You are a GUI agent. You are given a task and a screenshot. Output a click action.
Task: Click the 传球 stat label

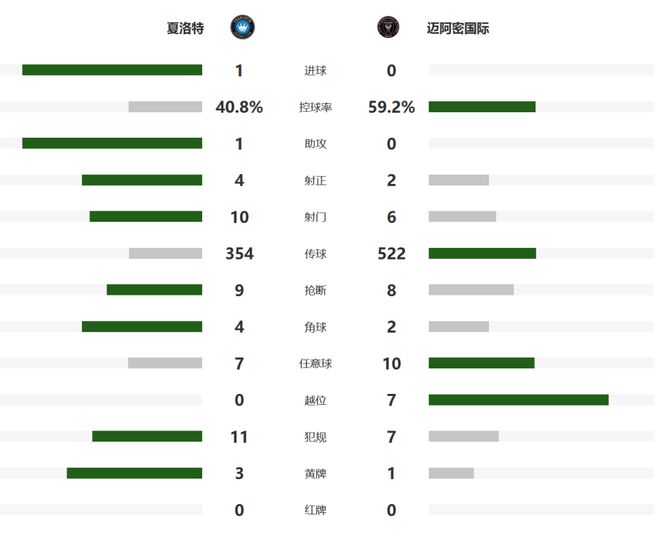315,254
